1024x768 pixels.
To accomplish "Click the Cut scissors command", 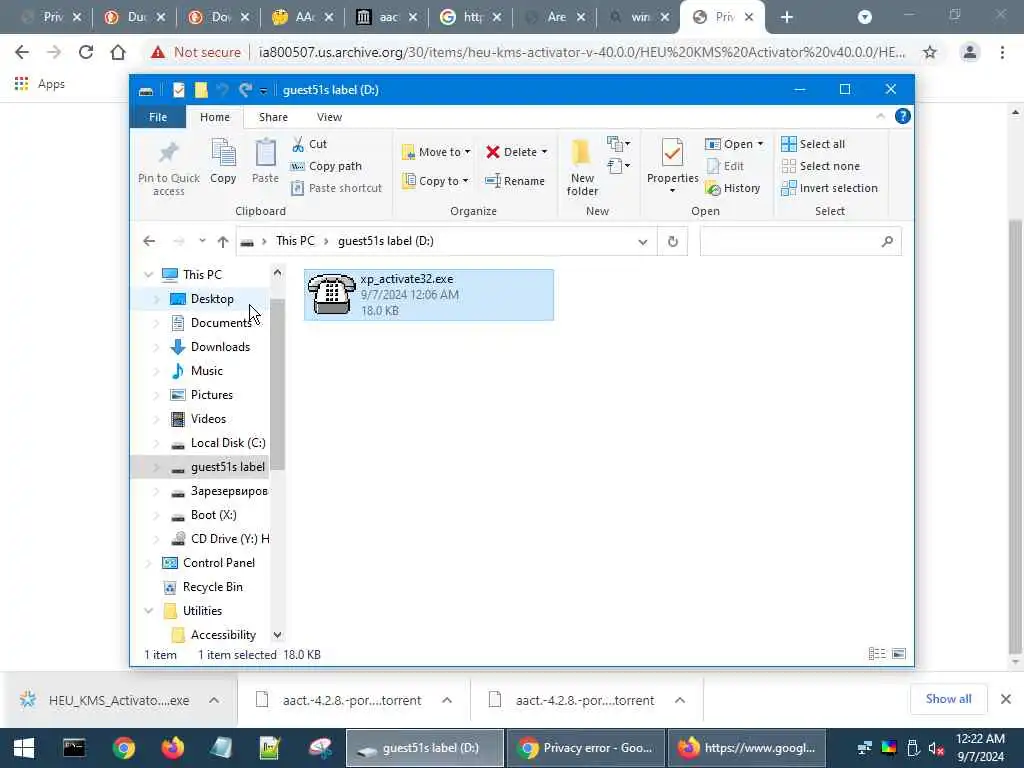I will pyautogui.click(x=309, y=144).
